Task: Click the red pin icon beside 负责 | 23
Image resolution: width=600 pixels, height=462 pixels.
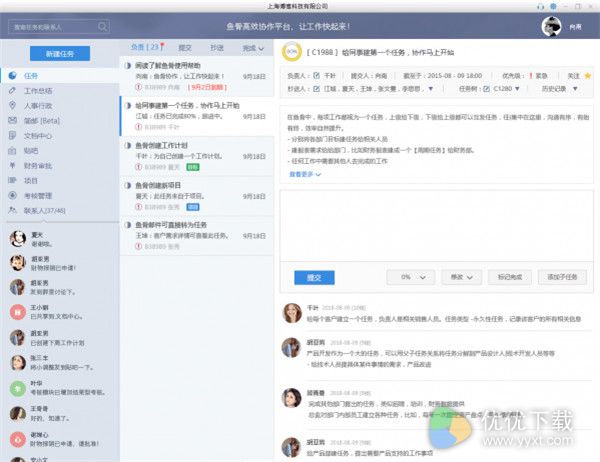Action: coord(162,47)
